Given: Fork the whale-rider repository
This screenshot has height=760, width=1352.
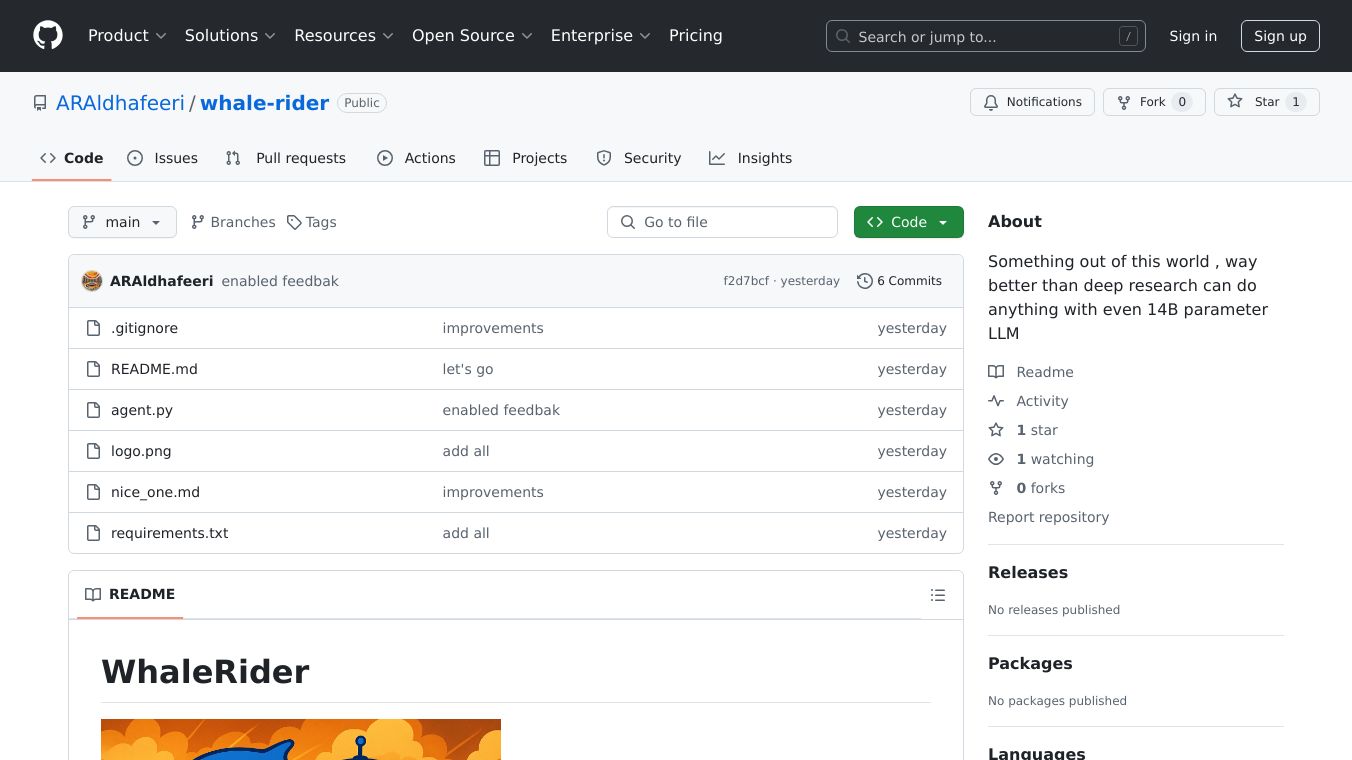Looking at the screenshot, I should pos(1153,102).
